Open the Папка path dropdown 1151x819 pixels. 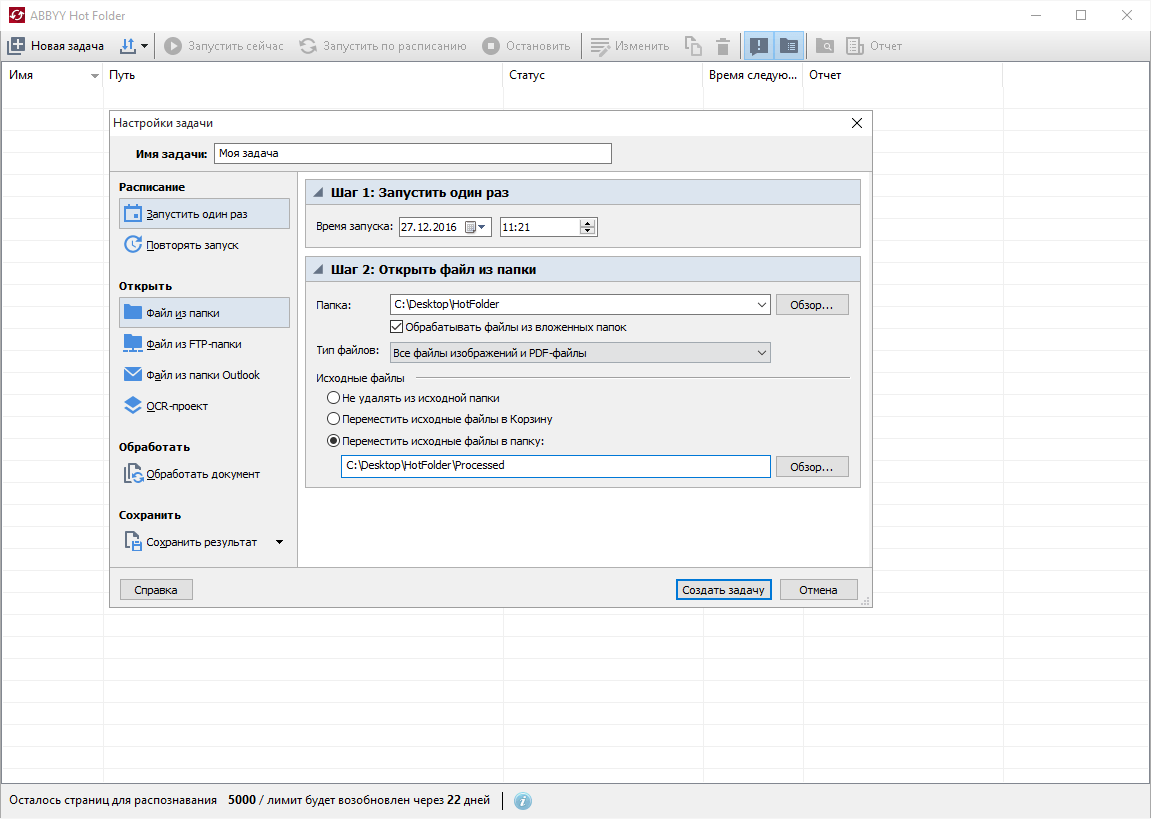click(x=761, y=305)
